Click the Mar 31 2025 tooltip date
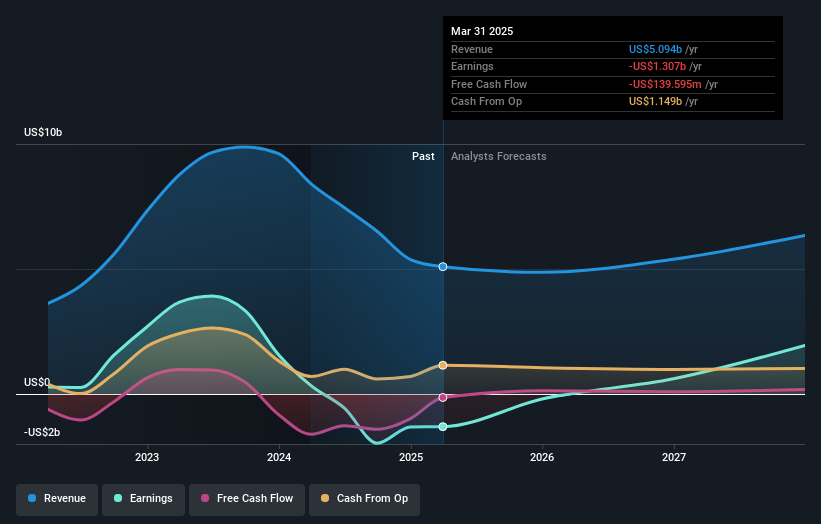 tap(482, 31)
